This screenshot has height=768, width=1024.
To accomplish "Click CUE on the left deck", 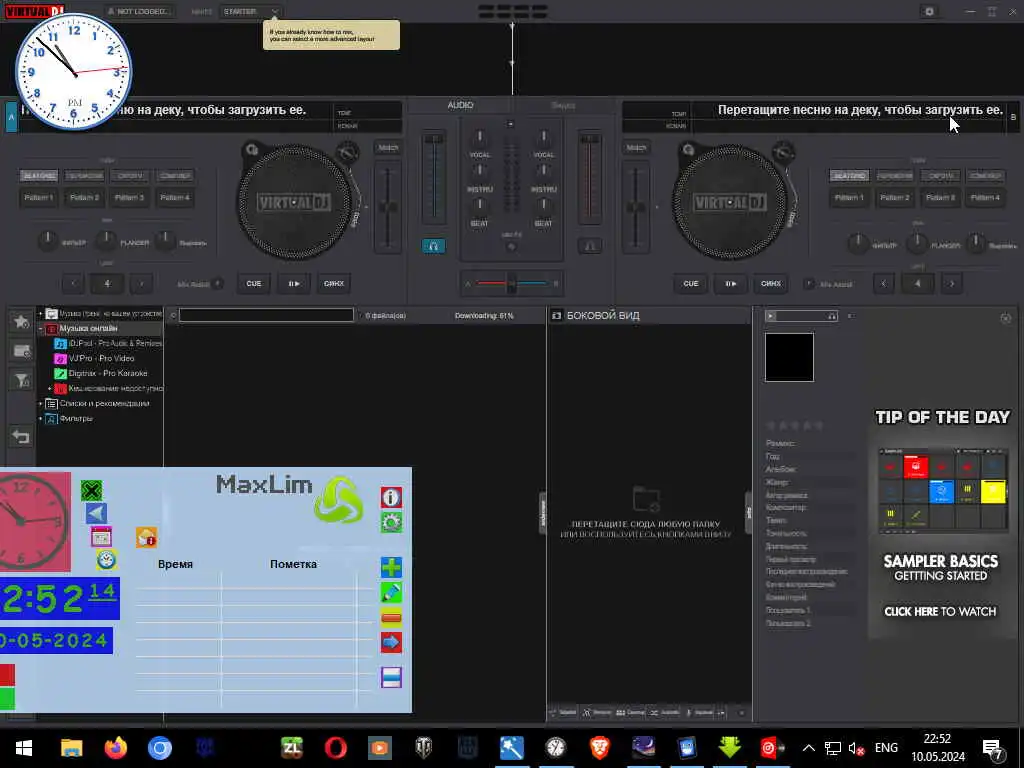I will point(253,283).
